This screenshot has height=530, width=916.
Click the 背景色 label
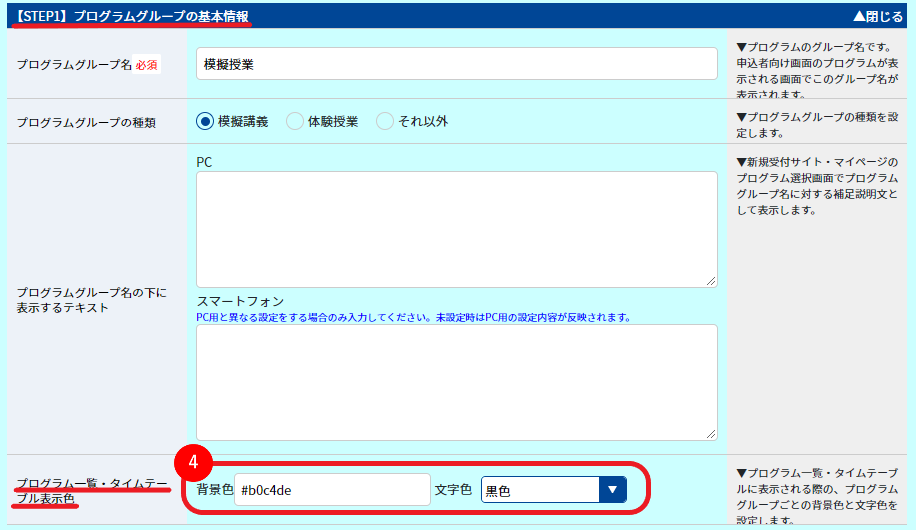click(x=215, y=490)
